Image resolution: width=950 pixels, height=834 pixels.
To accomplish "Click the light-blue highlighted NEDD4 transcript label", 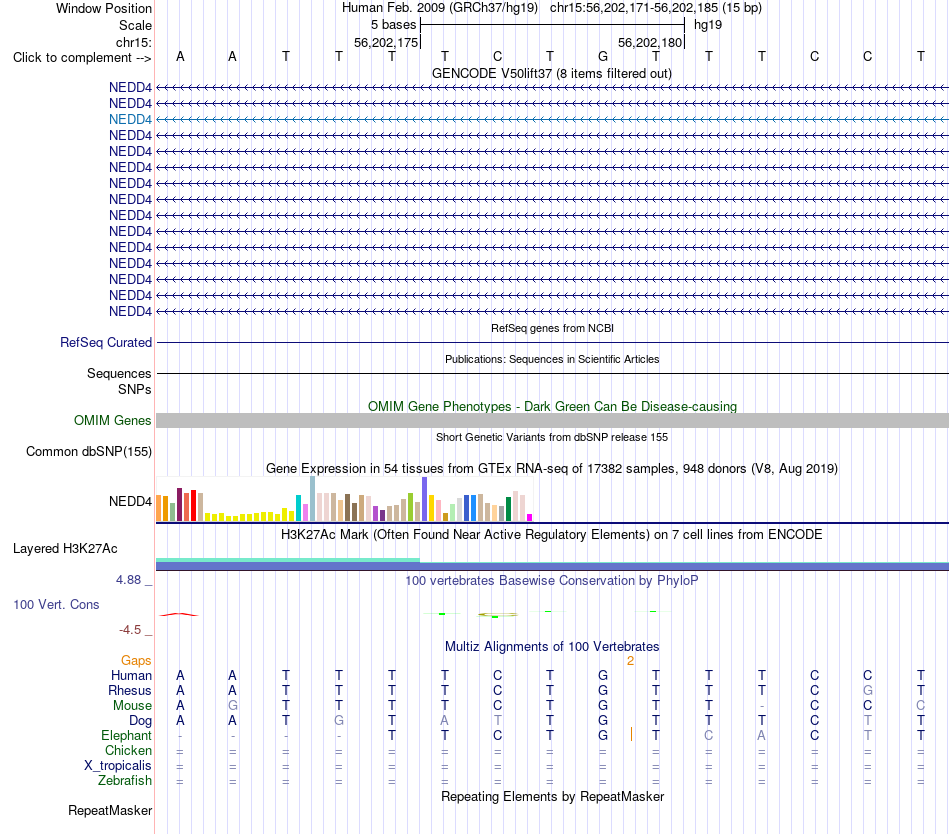I will point(130,119).
